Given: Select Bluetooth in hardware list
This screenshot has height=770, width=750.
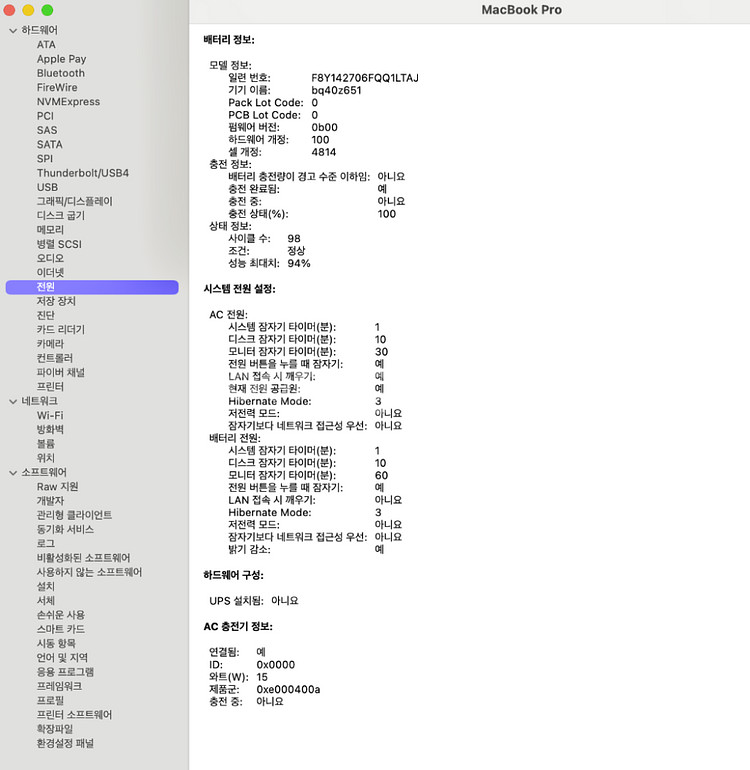Looking at the screenshot, I should [61, 73].
